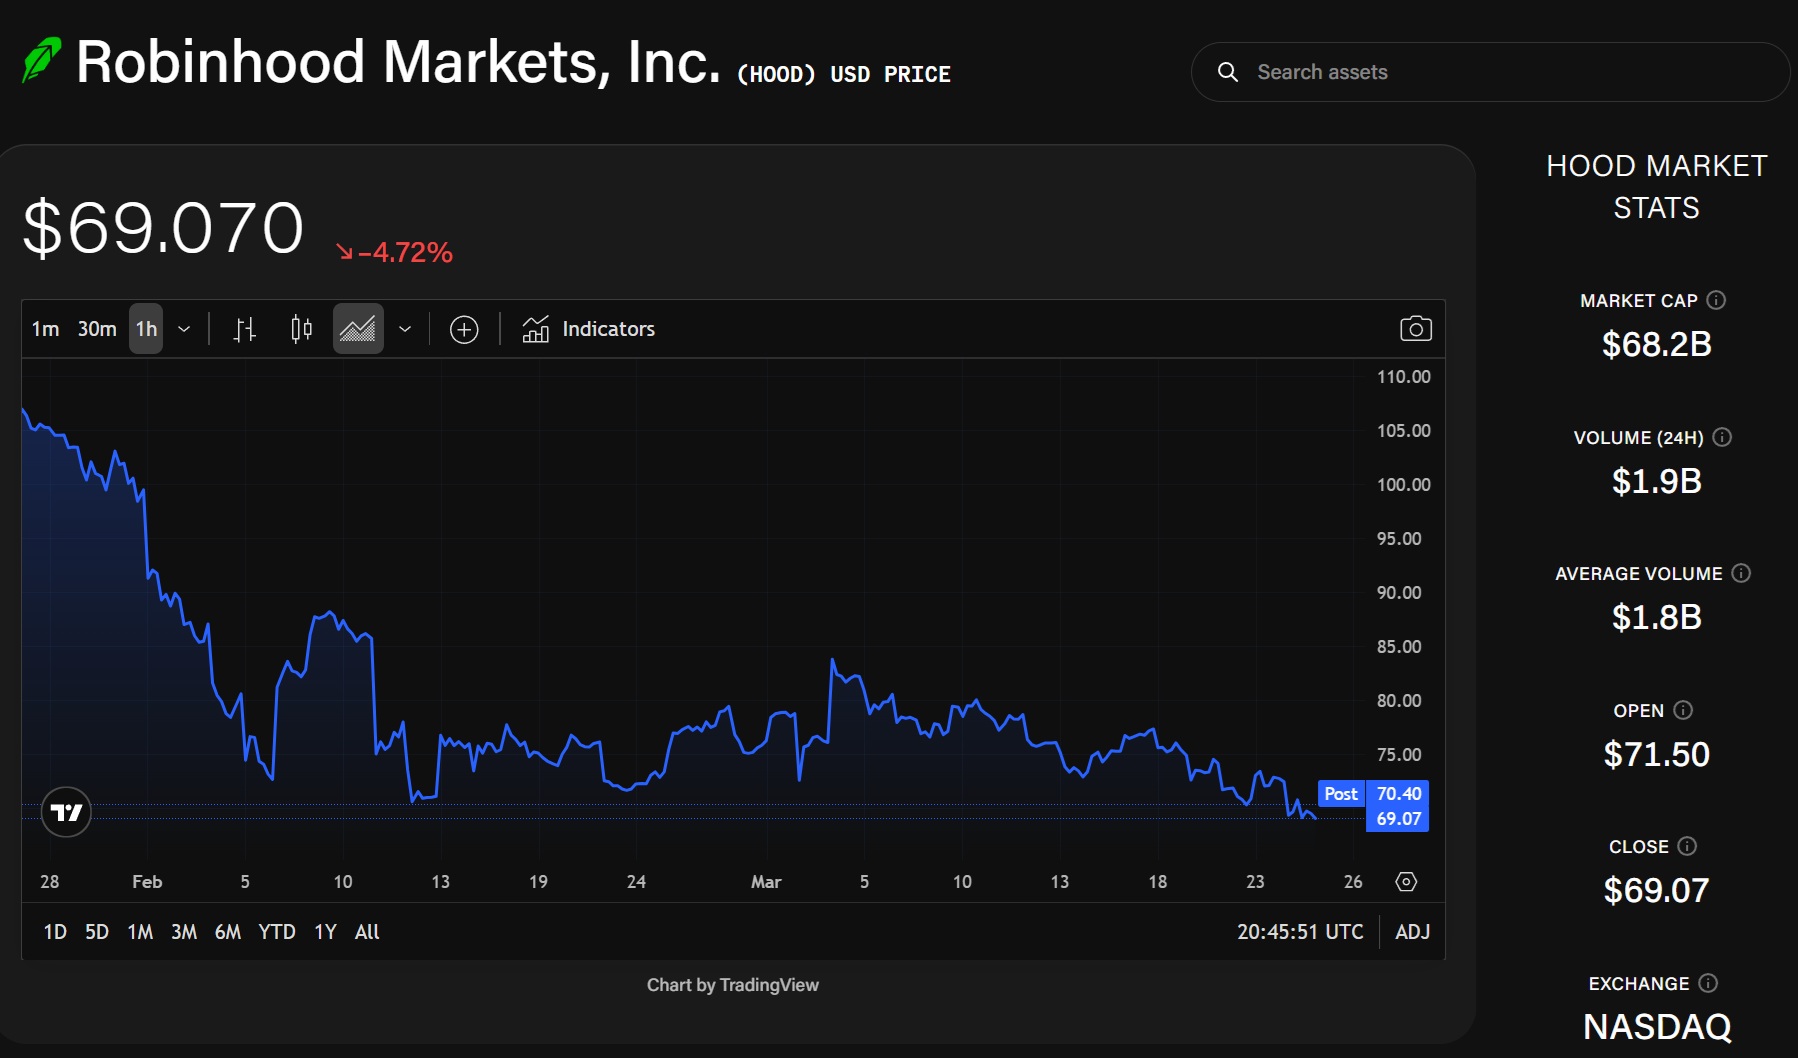
Task: Click the Robinhood feather logo
Action: pos(42,61)
